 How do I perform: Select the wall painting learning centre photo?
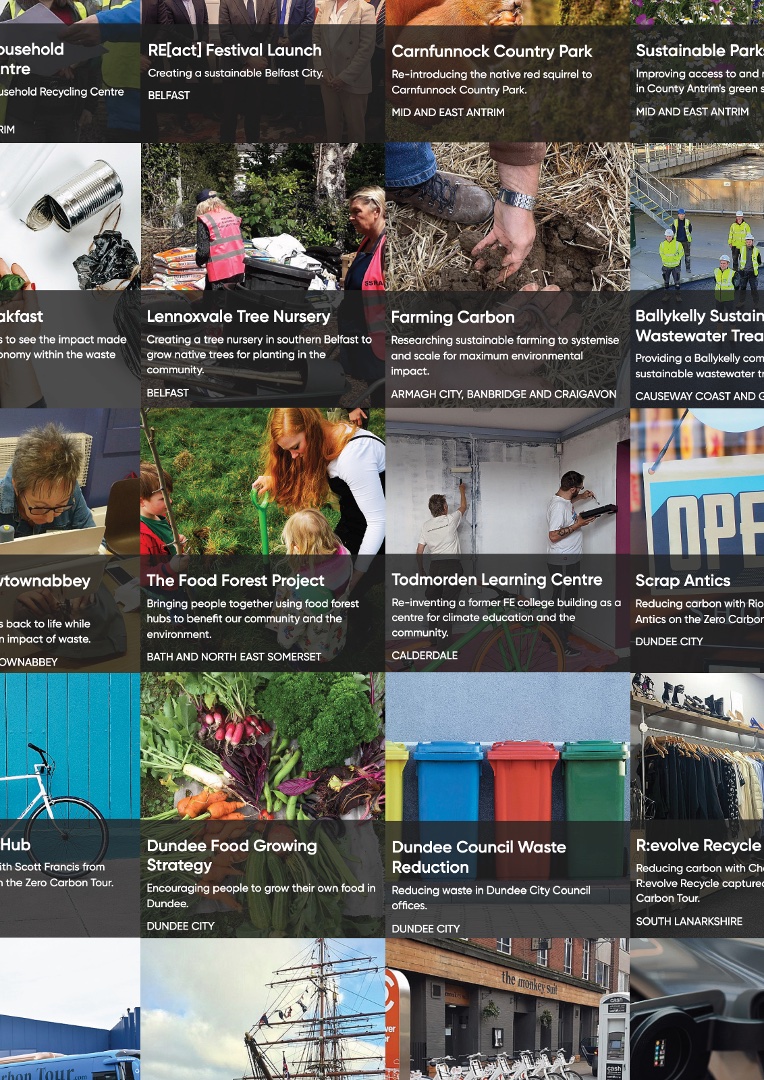(x=508, y=482)
